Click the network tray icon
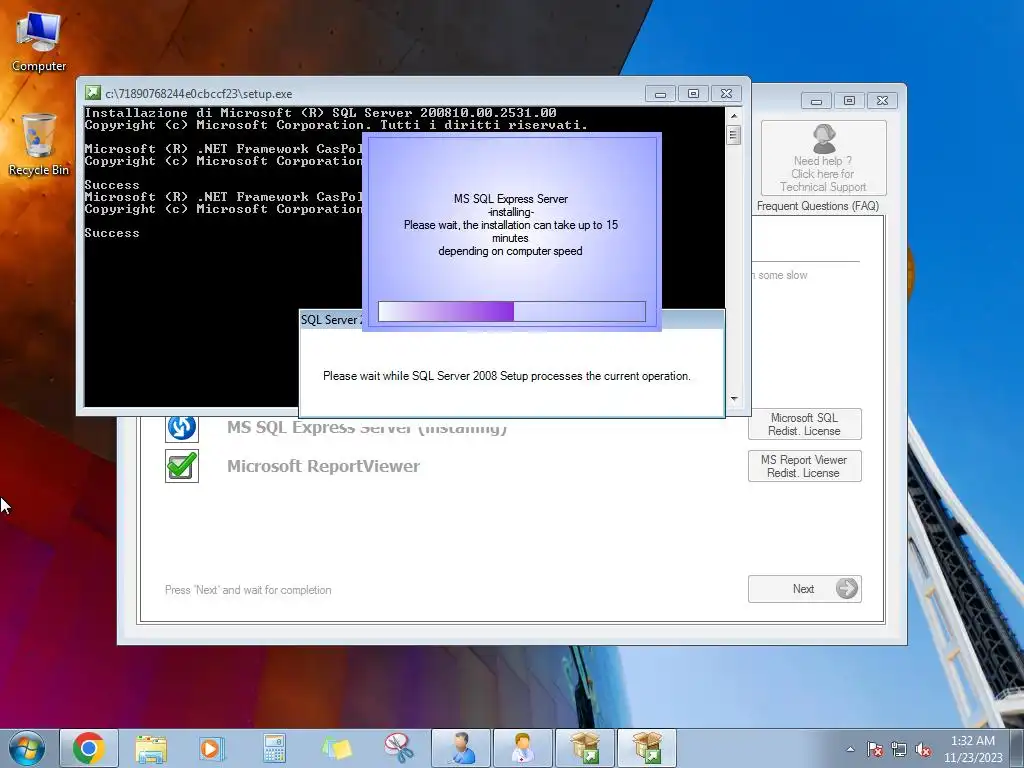The height and width of the screenshot is (768, 1024). 899,749
